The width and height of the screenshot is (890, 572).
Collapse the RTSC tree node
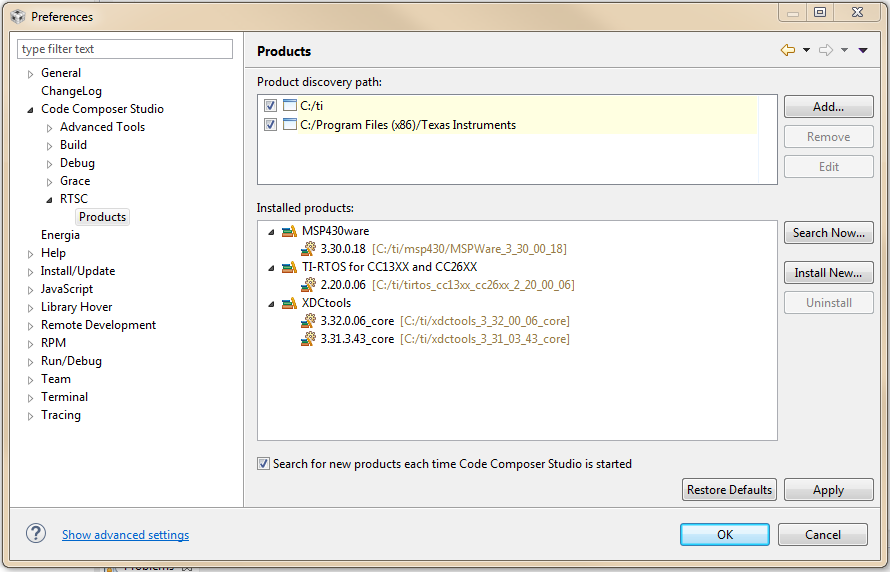[x=50, y=200]
